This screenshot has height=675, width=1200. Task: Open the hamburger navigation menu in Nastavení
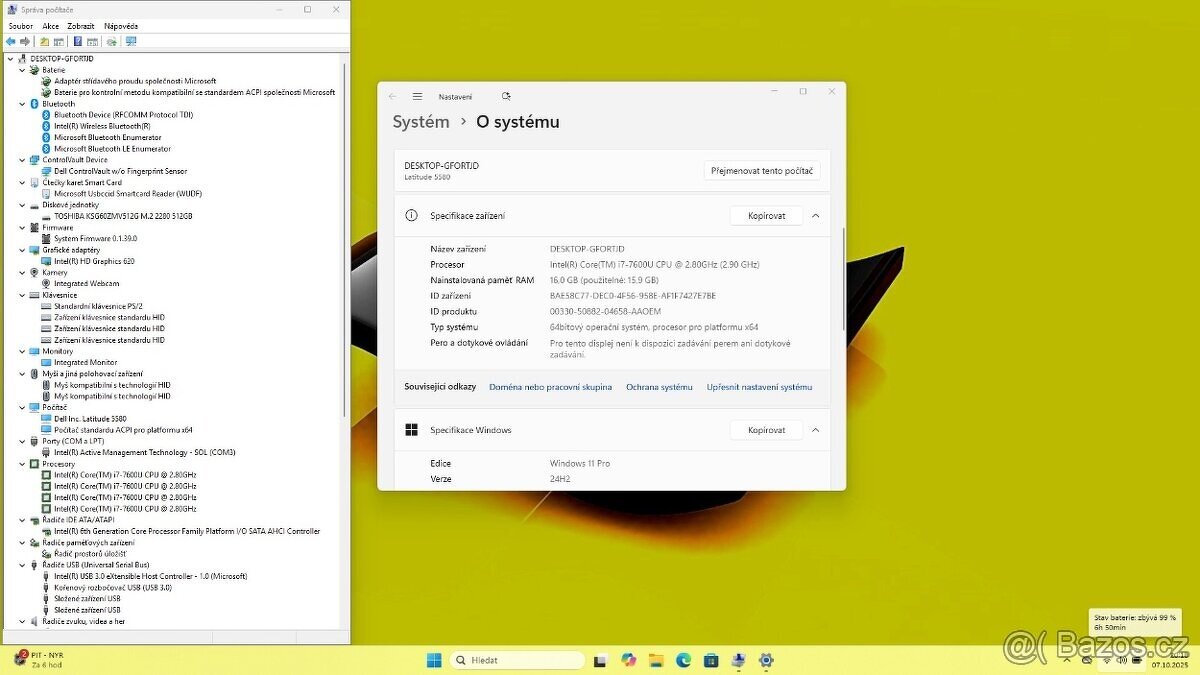[x=417, y=95]
